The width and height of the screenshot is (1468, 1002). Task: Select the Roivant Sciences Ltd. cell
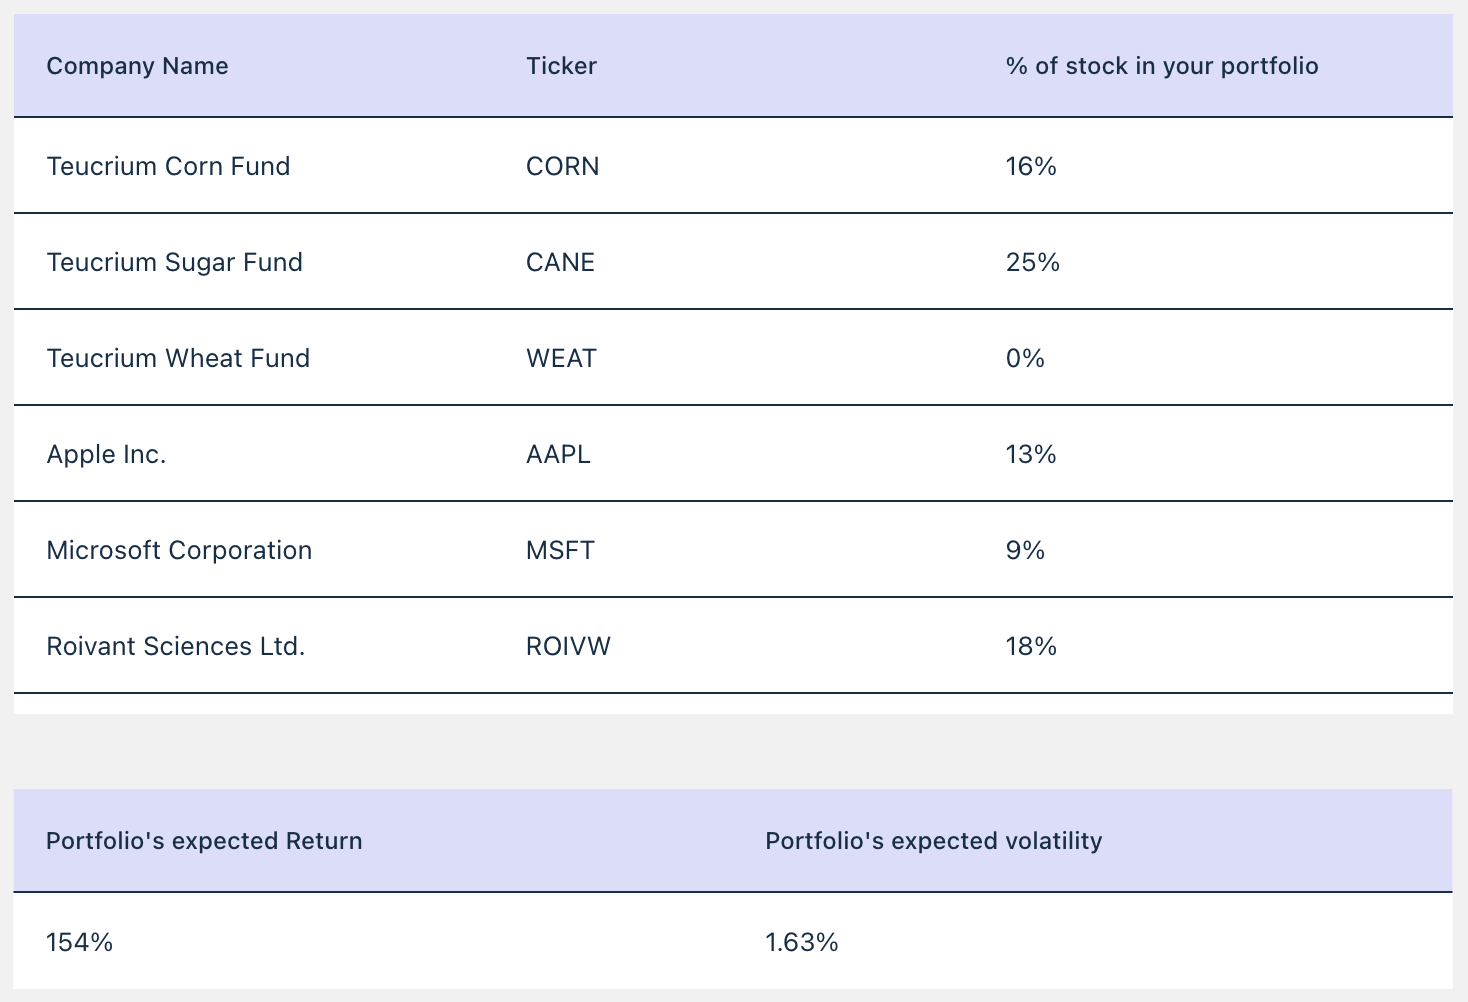point(175,646)
